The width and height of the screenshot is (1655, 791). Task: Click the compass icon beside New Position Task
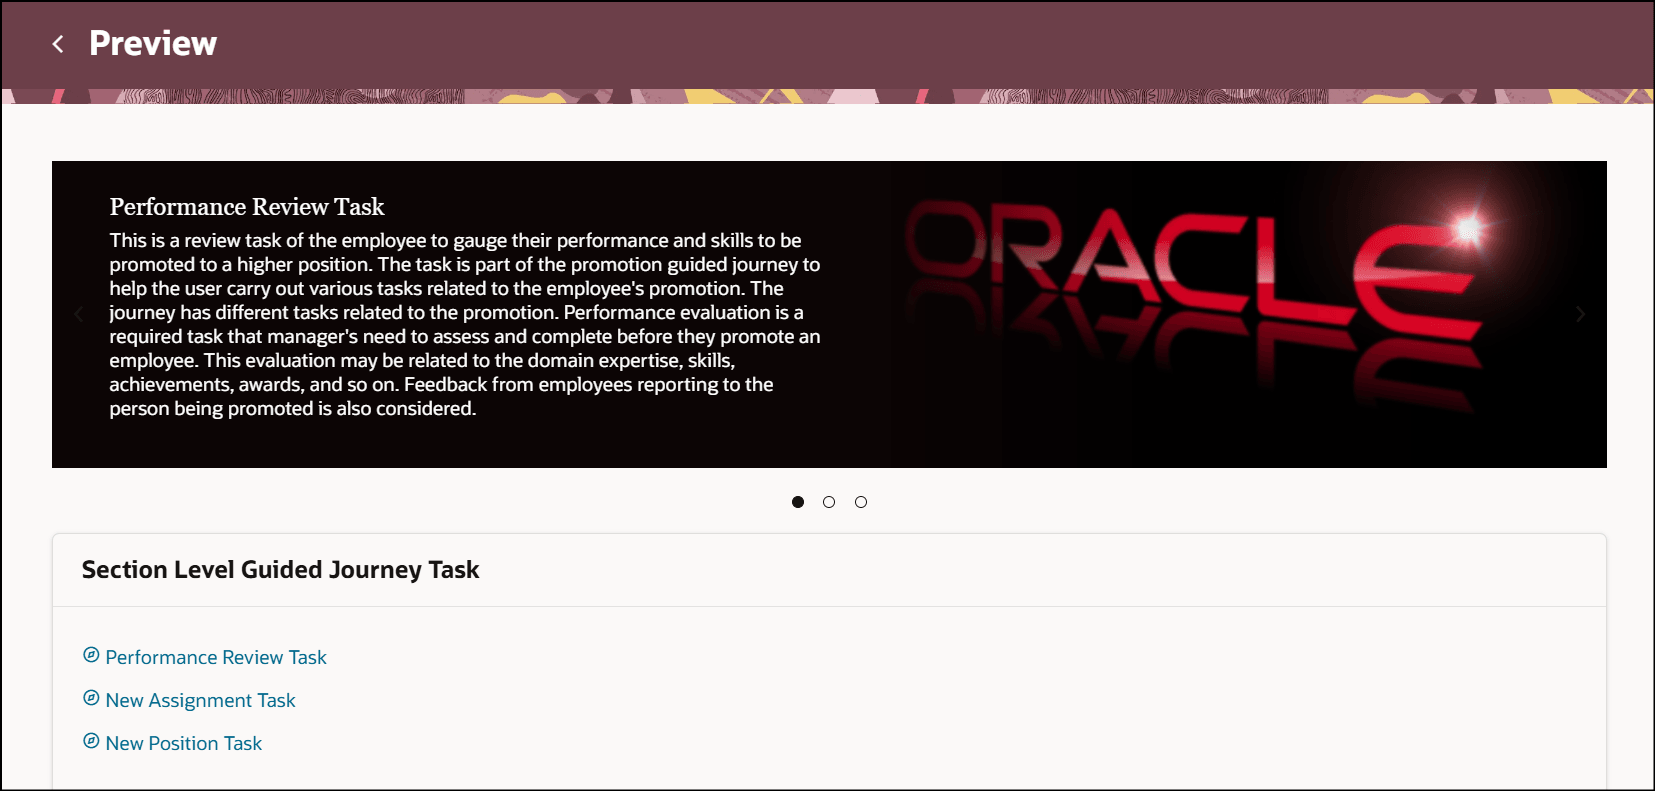pyautogui.click(x=91, y=741)
